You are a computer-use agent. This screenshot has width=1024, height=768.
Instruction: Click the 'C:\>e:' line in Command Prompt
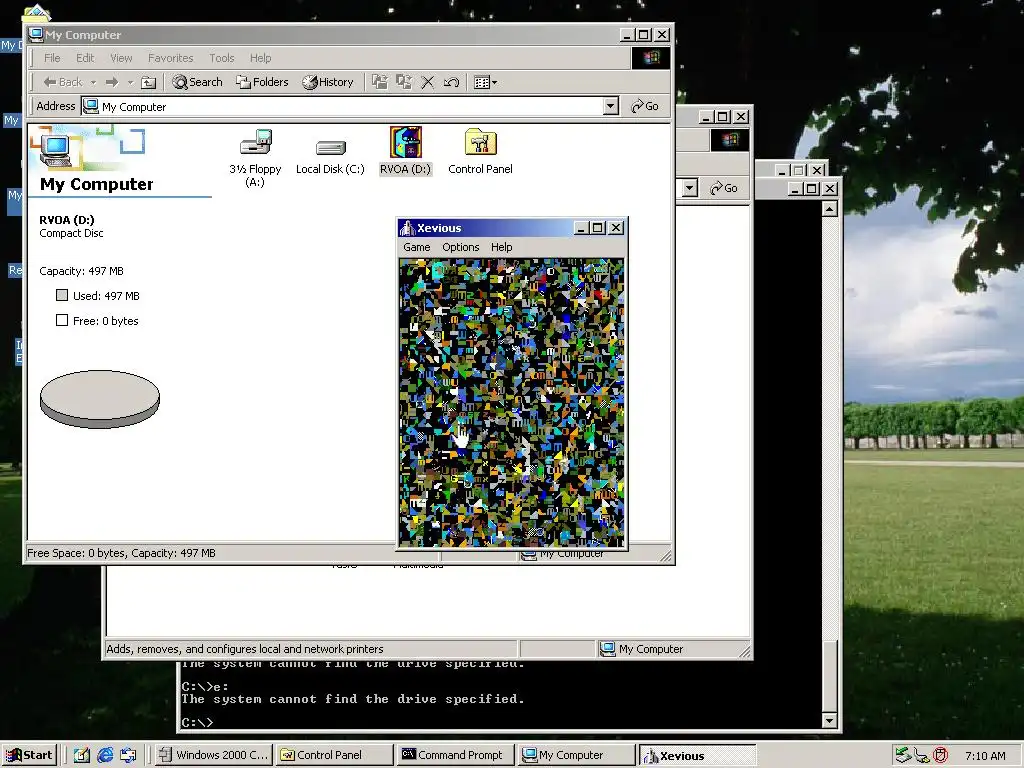click(x=205, y=686)
